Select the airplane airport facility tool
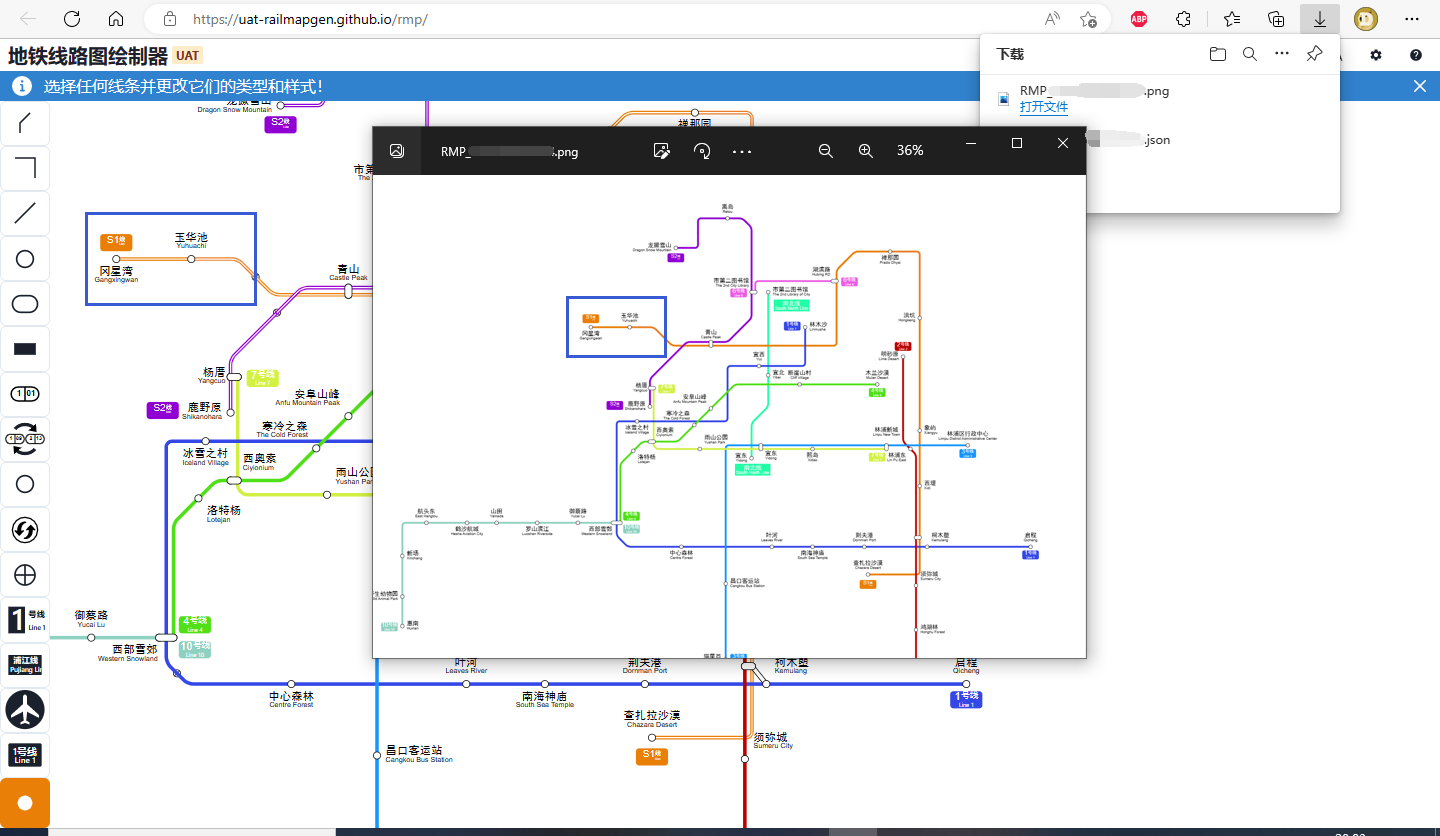Viewport: 1440px width, 836px height. tap(25, 710)
